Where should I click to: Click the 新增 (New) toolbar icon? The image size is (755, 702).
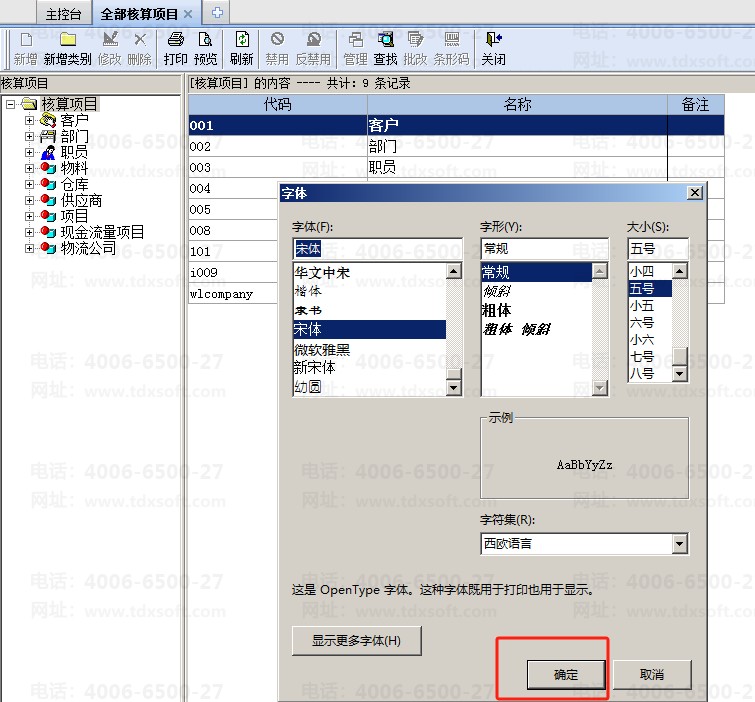click(26, 40)
